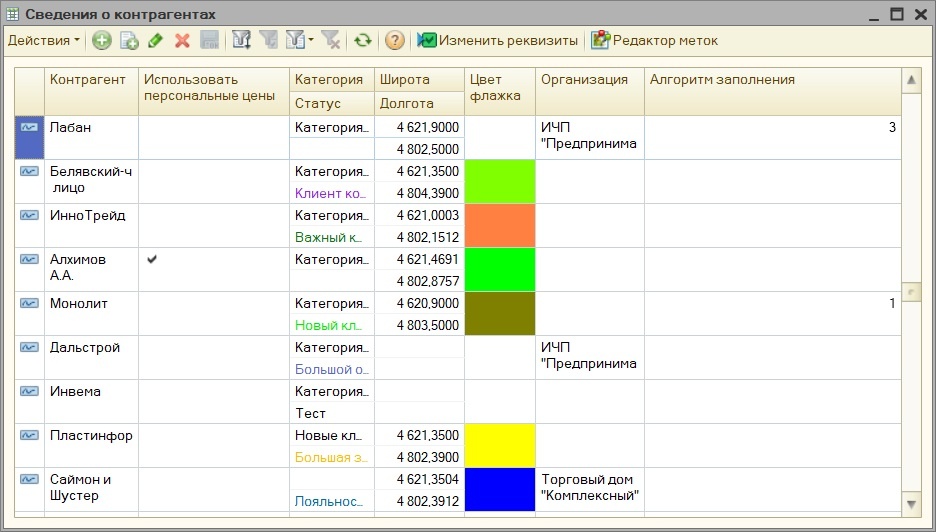
Task: Click the orange Help question icon
Action: click(x=395, y=41)
